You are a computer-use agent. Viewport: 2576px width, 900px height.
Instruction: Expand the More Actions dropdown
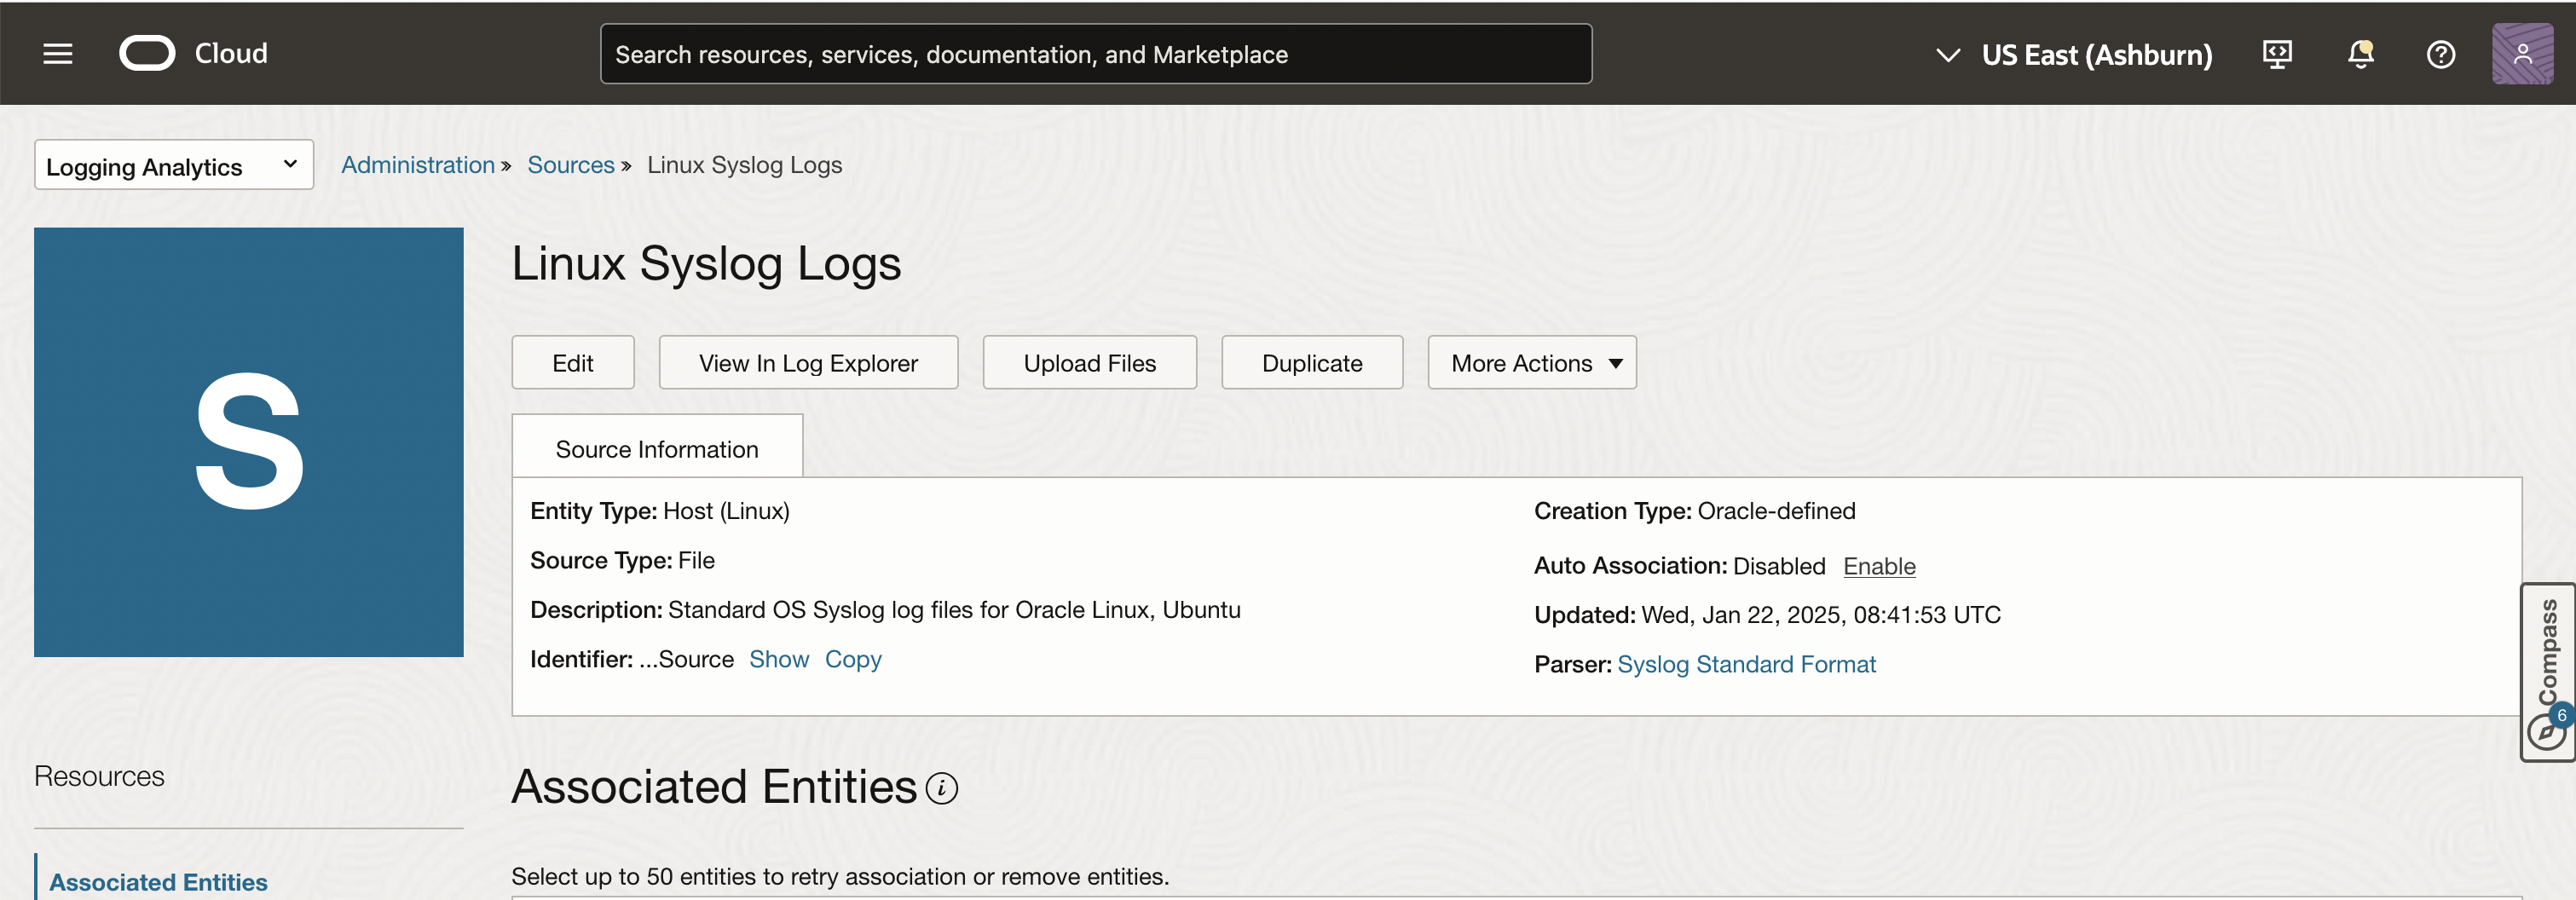[1531, 363]
